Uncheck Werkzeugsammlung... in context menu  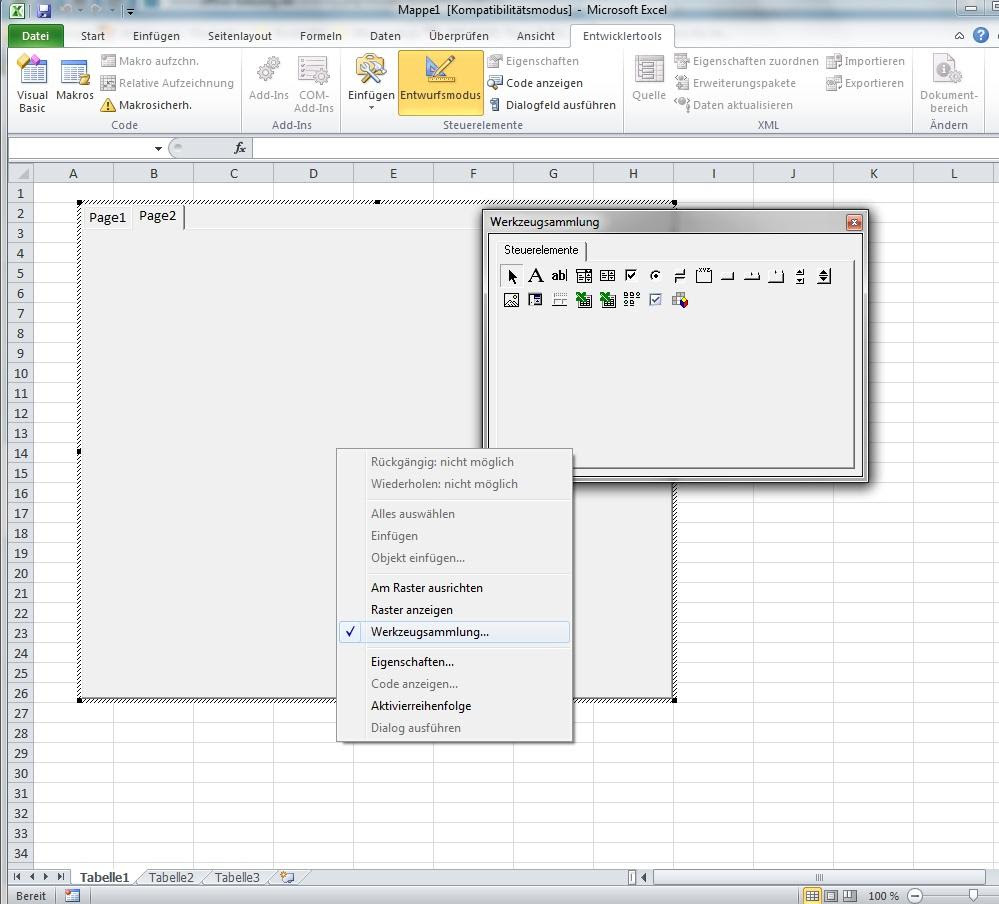[x=454, y=632]
